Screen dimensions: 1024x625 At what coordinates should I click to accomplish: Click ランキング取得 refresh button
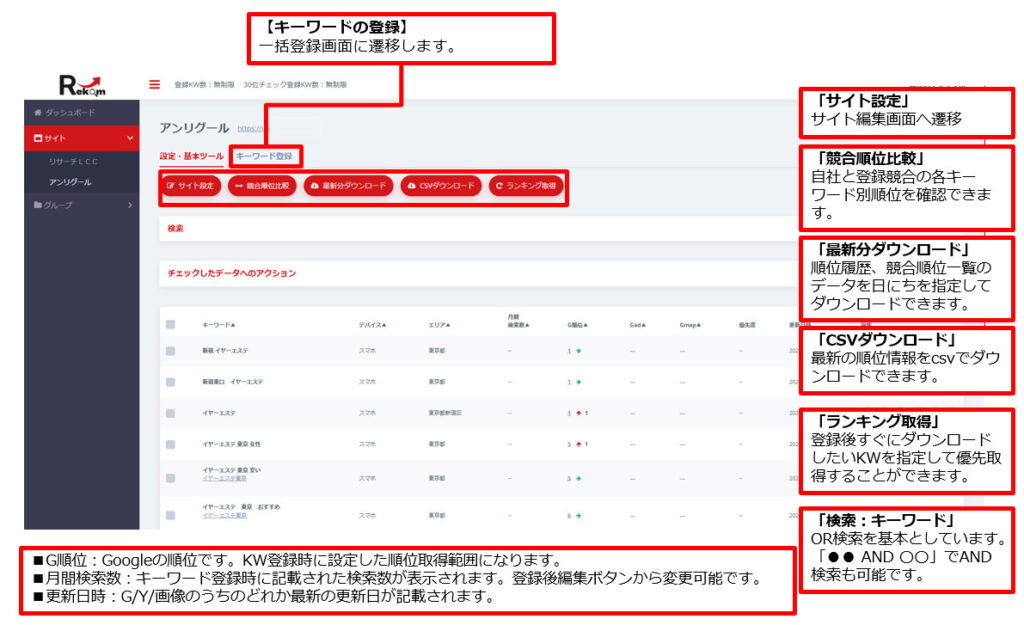pyautogui.click(x=526, y=186)
